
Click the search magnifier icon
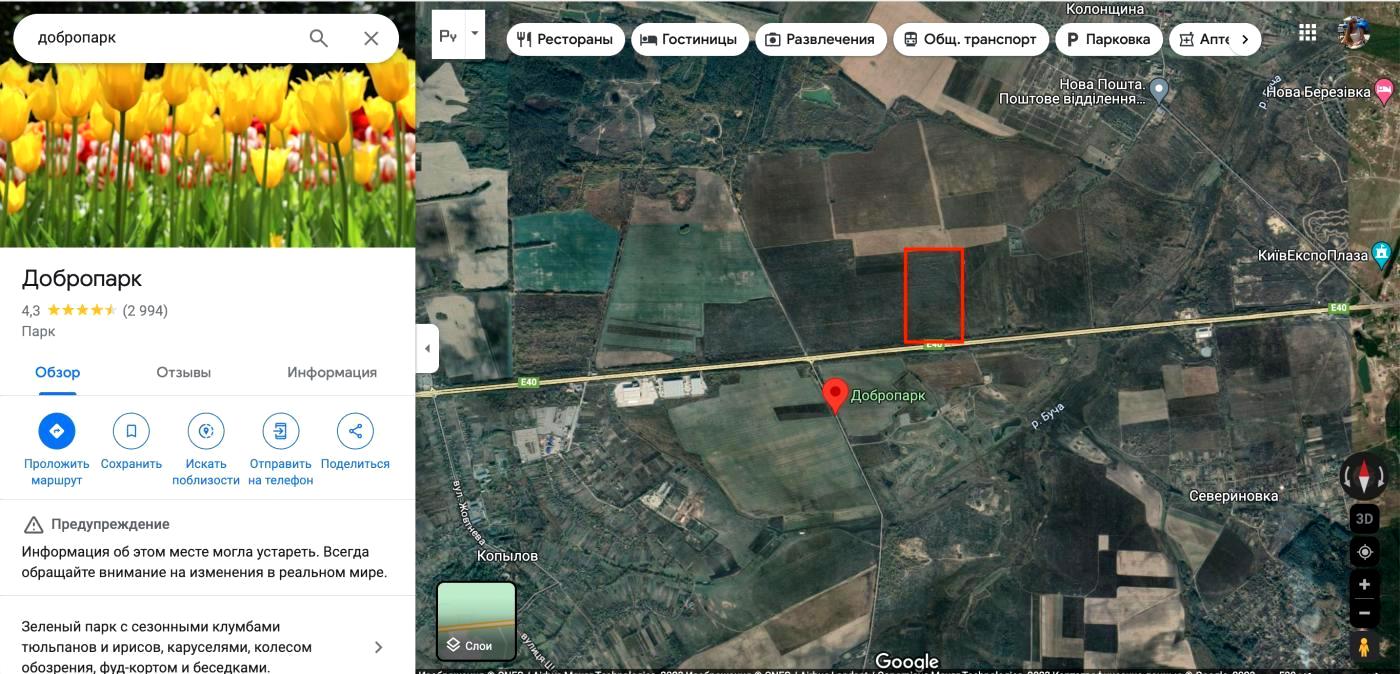click(318, 38)
